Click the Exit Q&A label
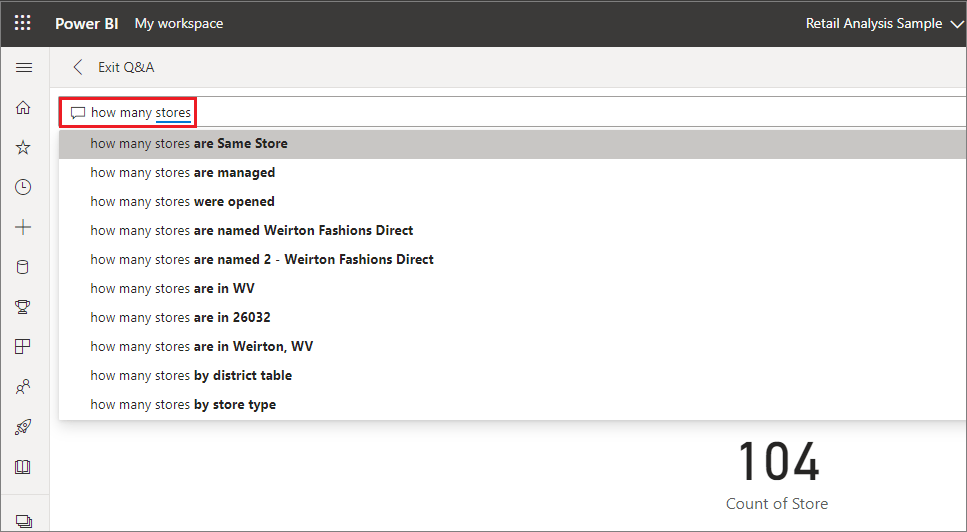This screenshot has height=532, width=967. (x=126, y=67)
